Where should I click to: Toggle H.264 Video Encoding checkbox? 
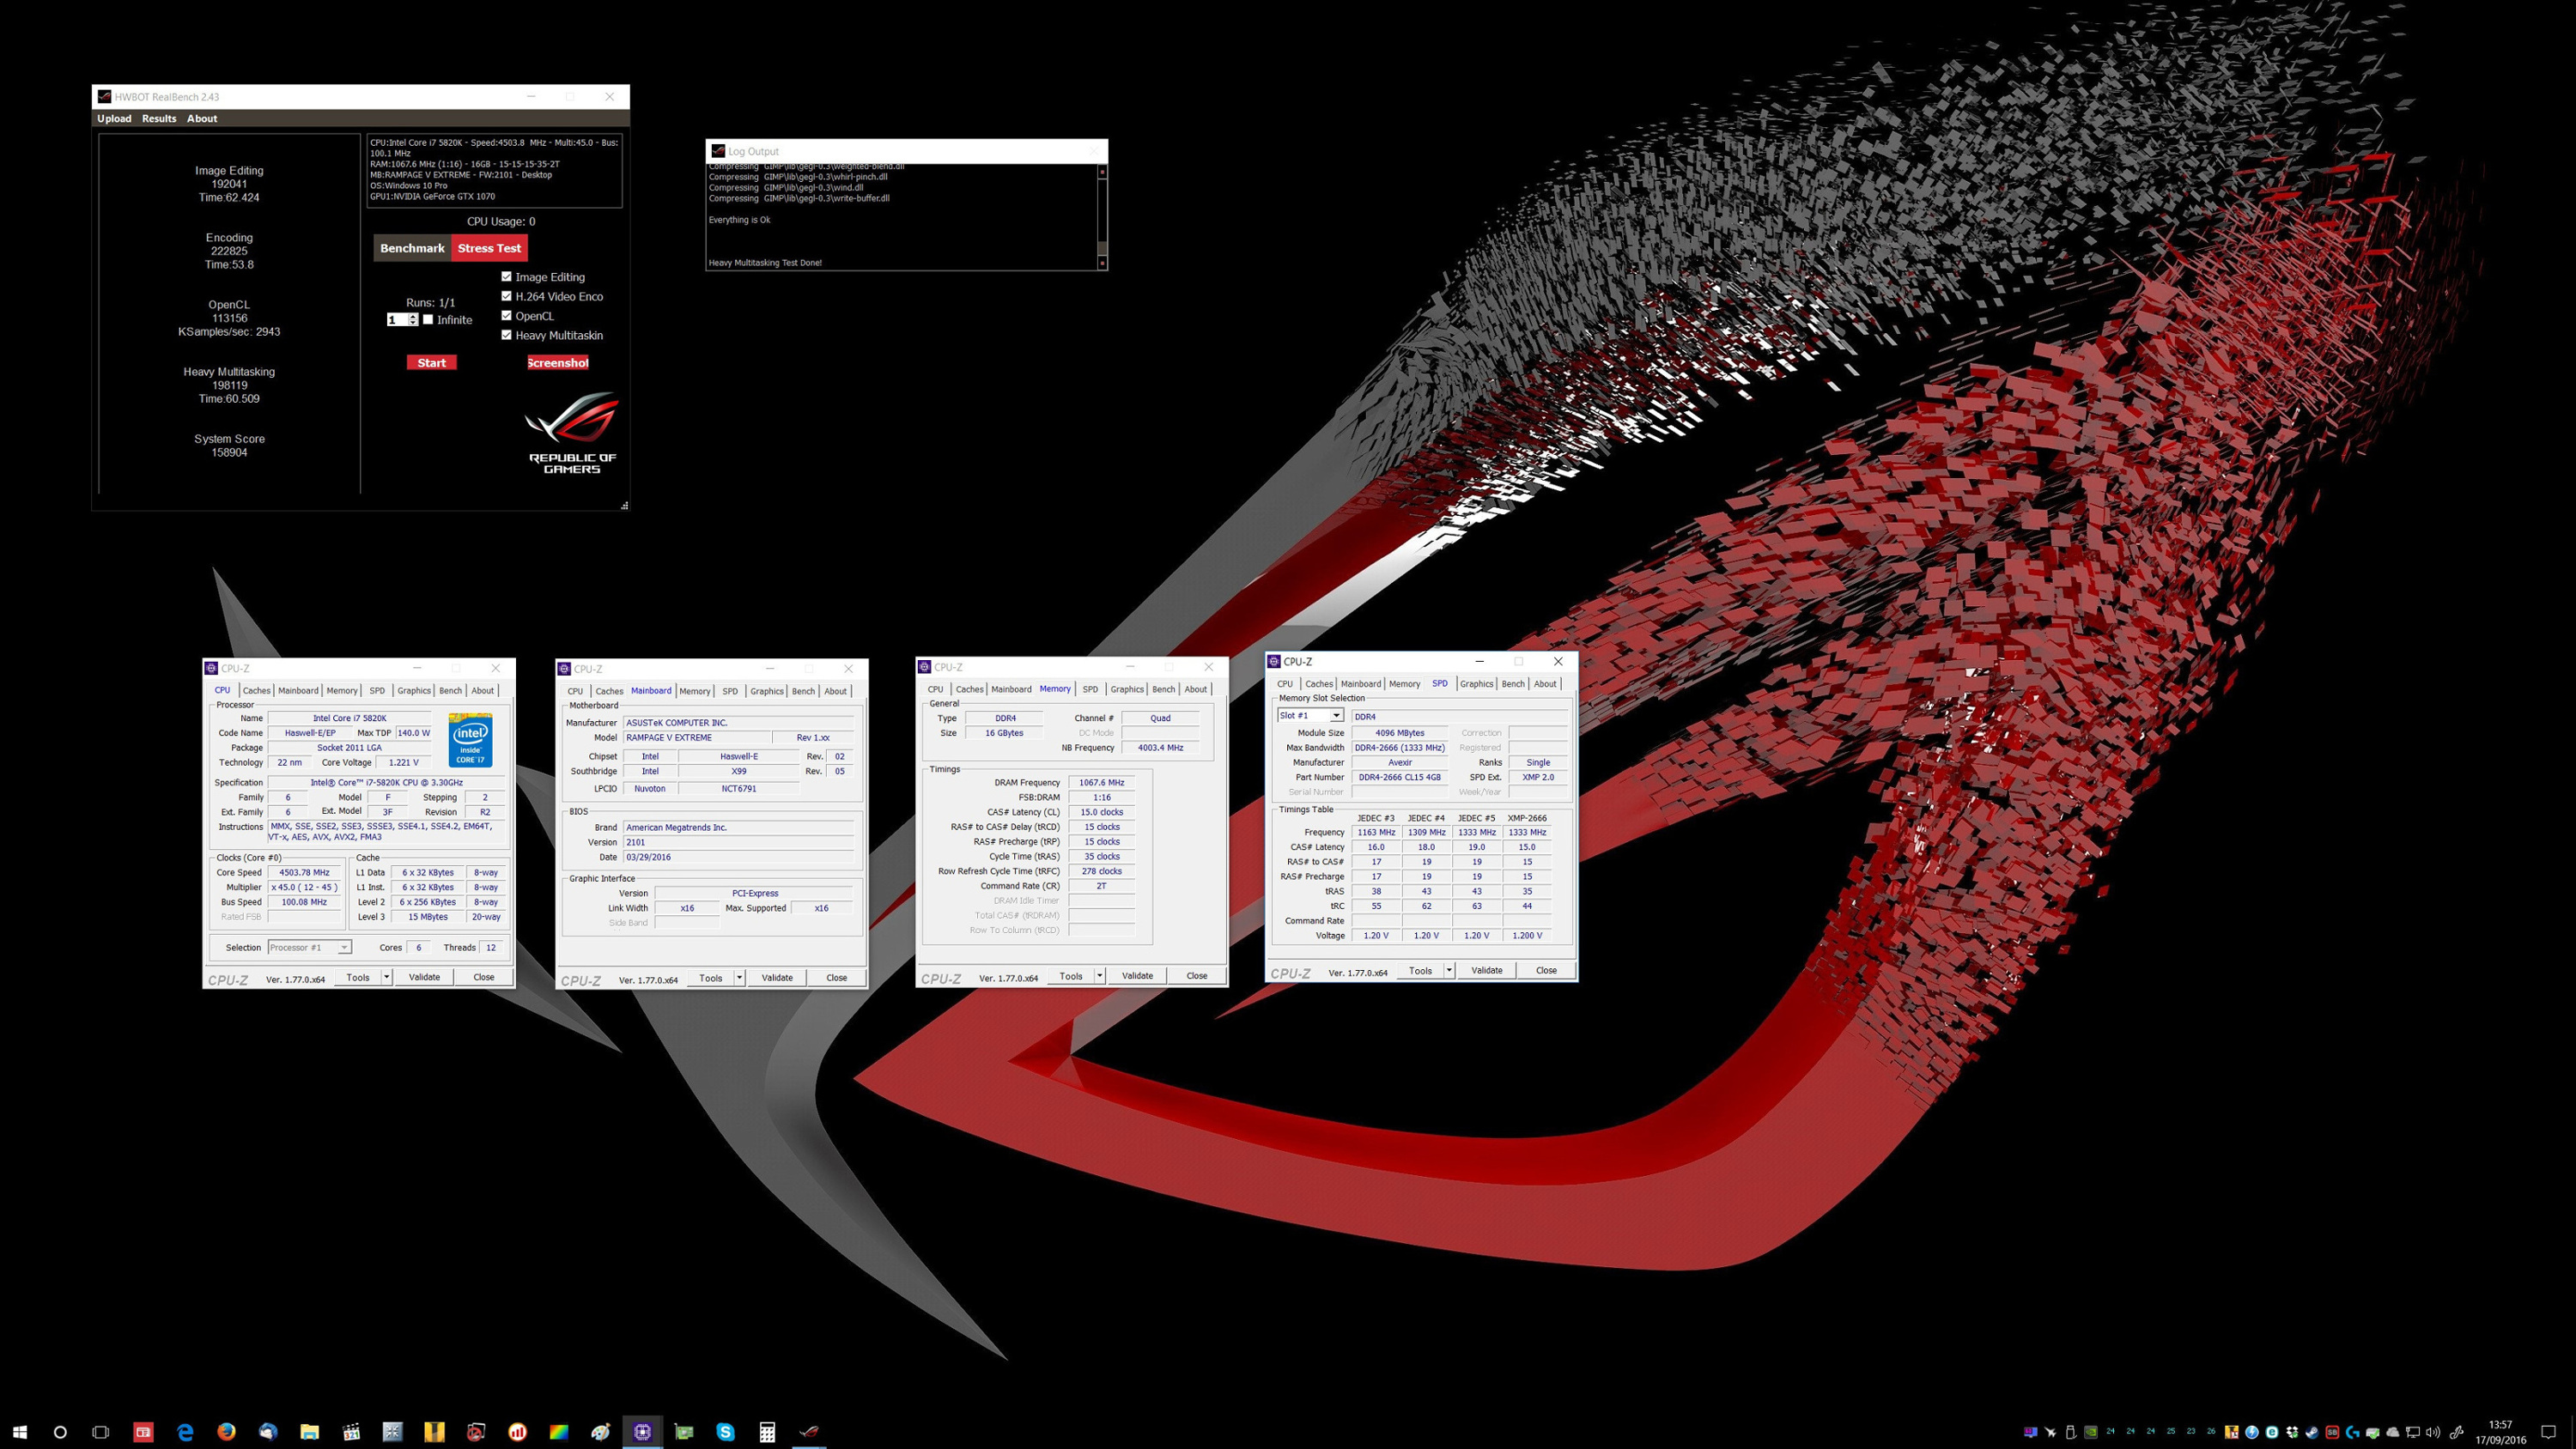[x=506, y=296]
